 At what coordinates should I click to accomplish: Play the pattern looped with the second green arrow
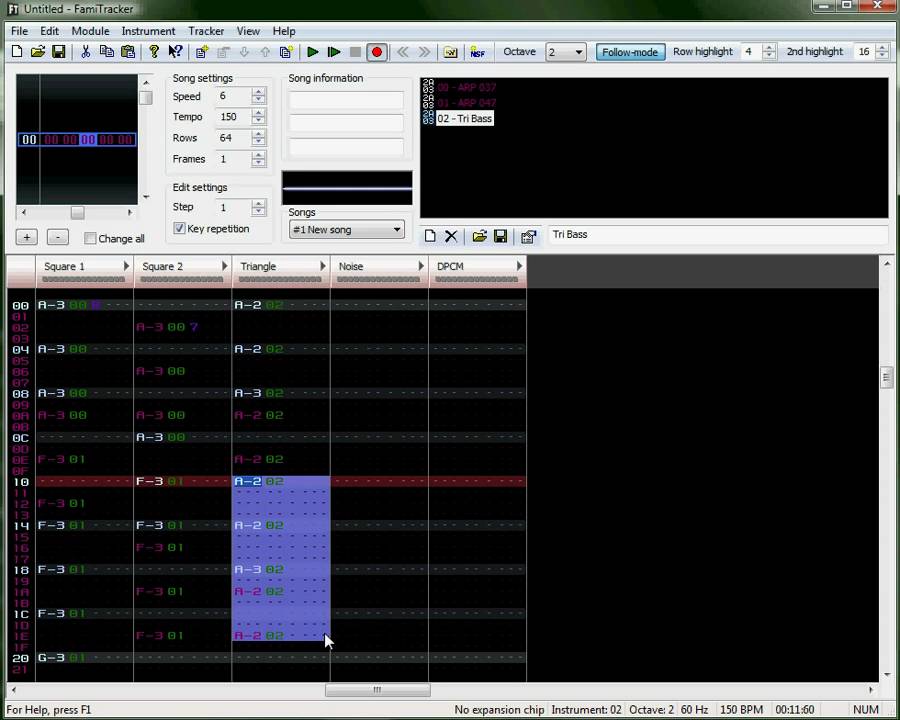(x=333, y=52)
